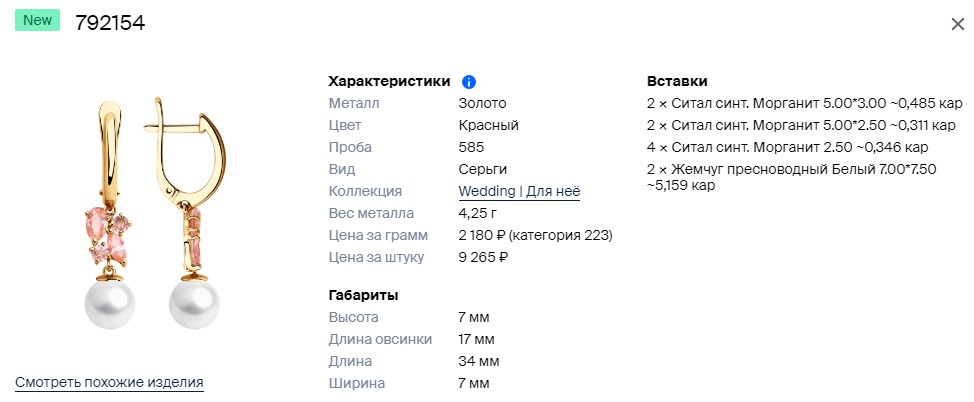Click the metal value Золото
The image size is (974, 402).
(x=482, y=103)
